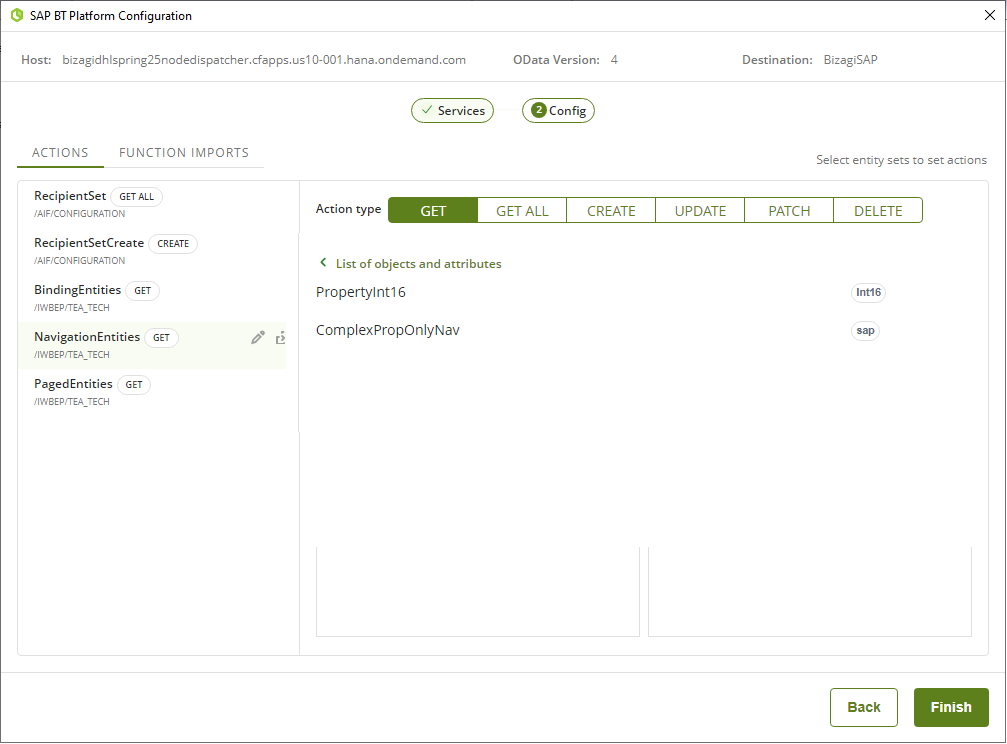Select GET action type
This screenshot has width=1007, height=744.
433,210
